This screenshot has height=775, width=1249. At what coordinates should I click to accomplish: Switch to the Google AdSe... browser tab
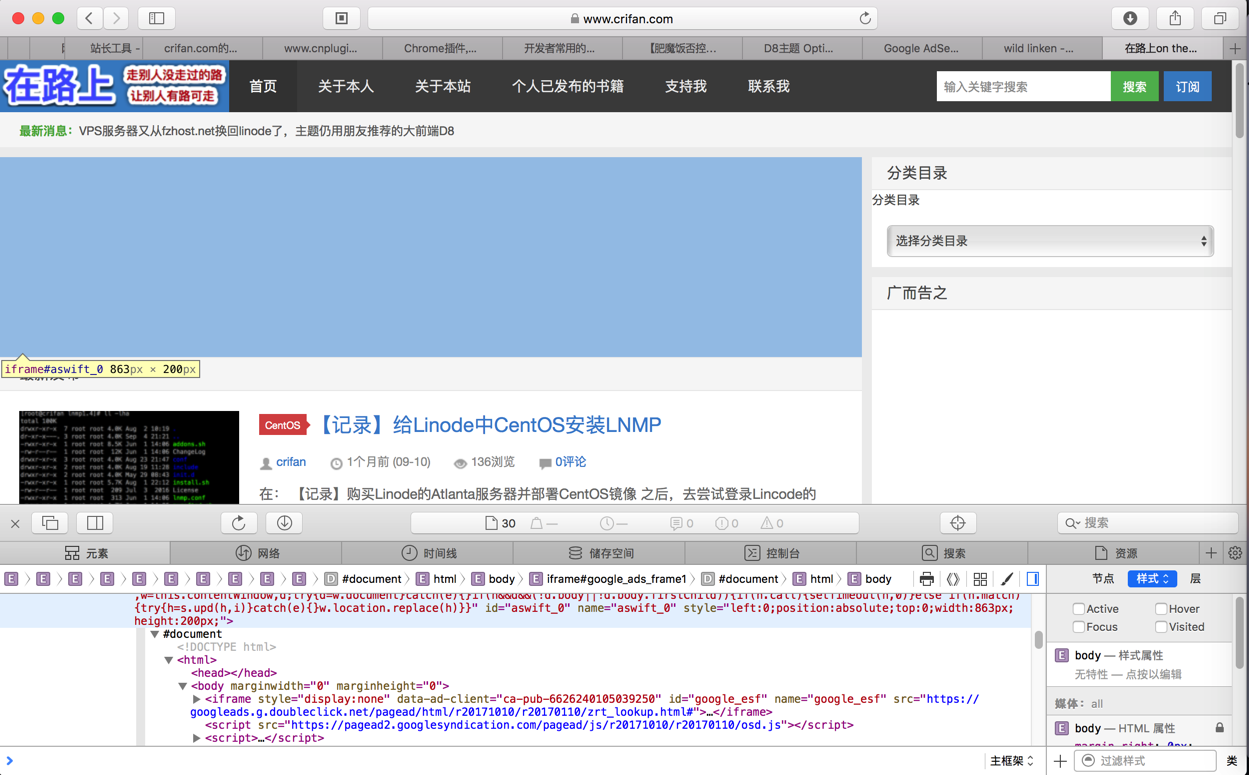pos(921,48)
